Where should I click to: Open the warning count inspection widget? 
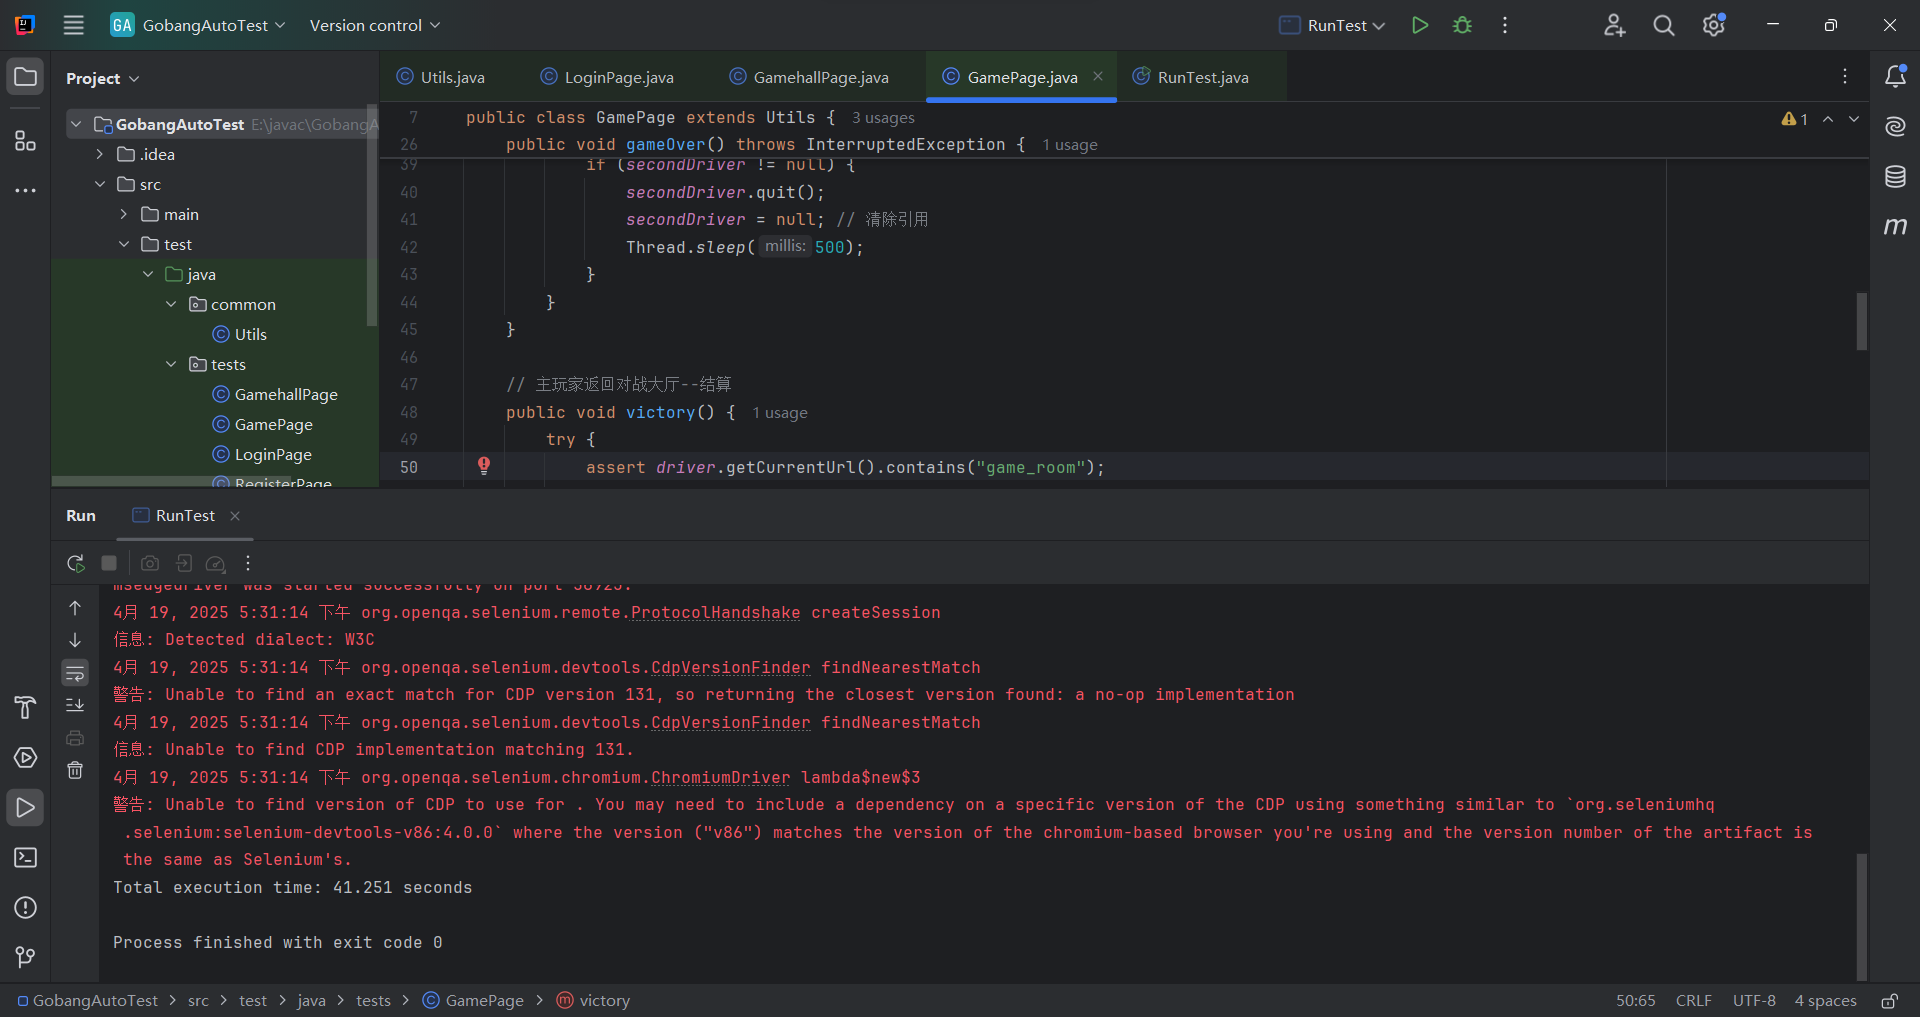pos(1795,119)
